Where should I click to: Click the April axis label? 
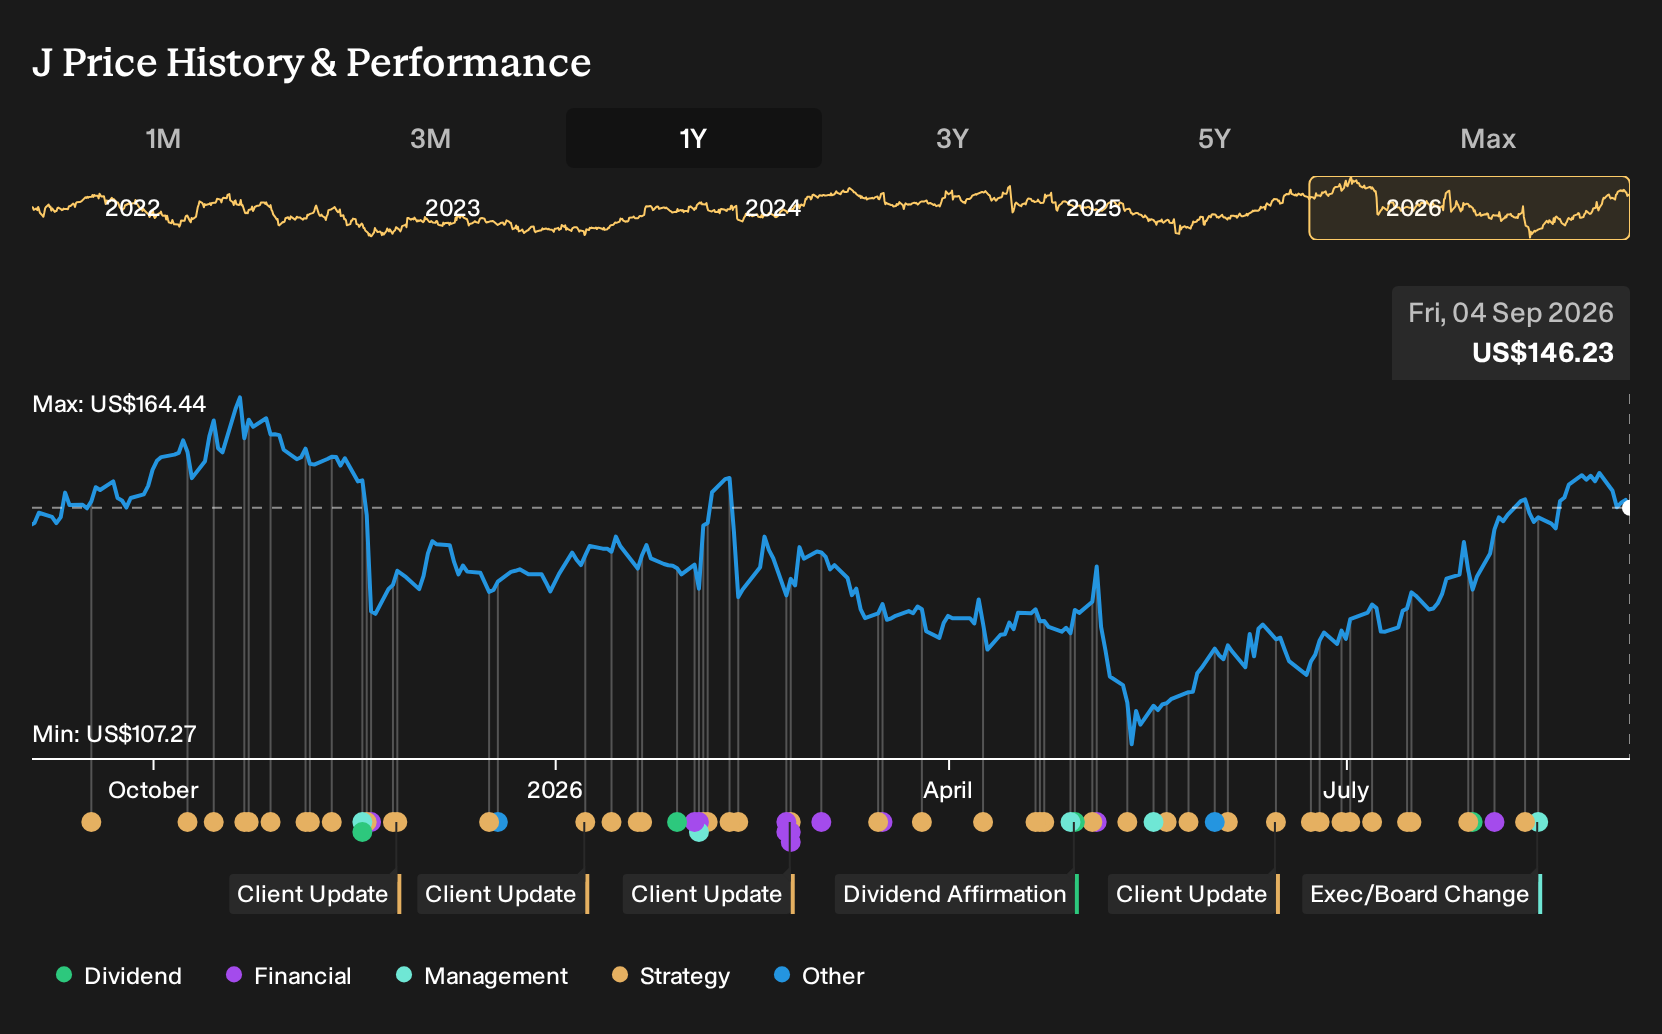click(947, 790)
